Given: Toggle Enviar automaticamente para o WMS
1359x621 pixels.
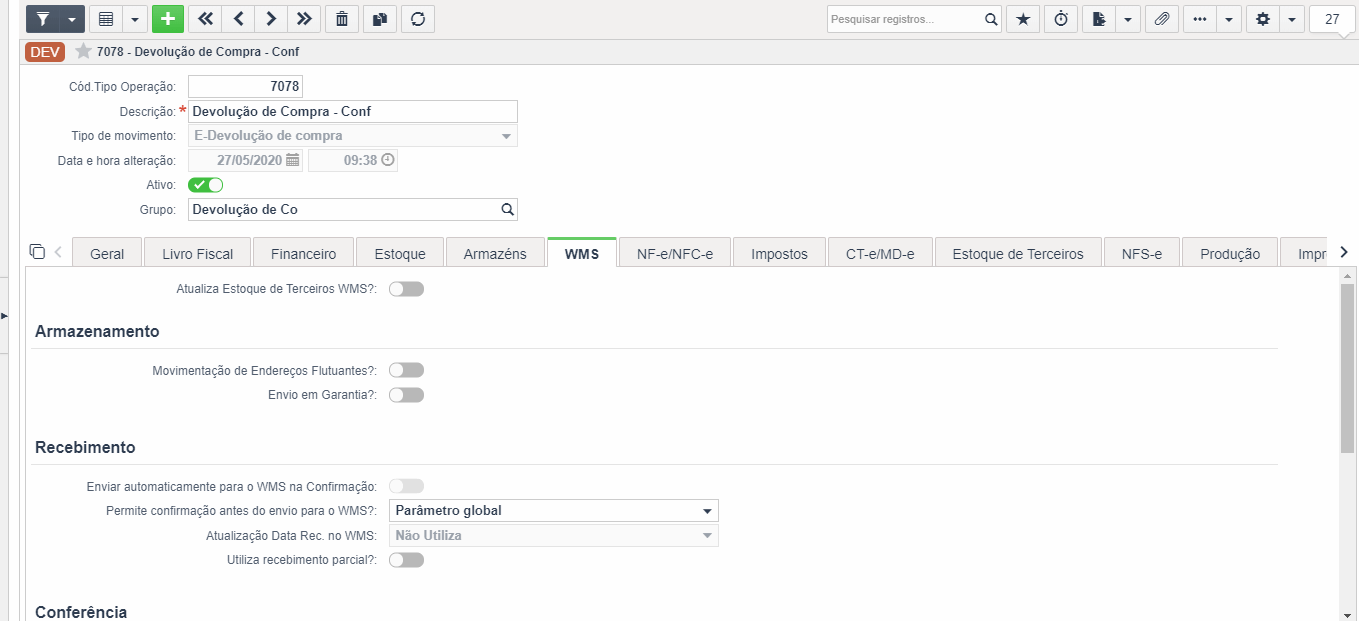Looking at the screenshot, I should [x=406, y=486].
